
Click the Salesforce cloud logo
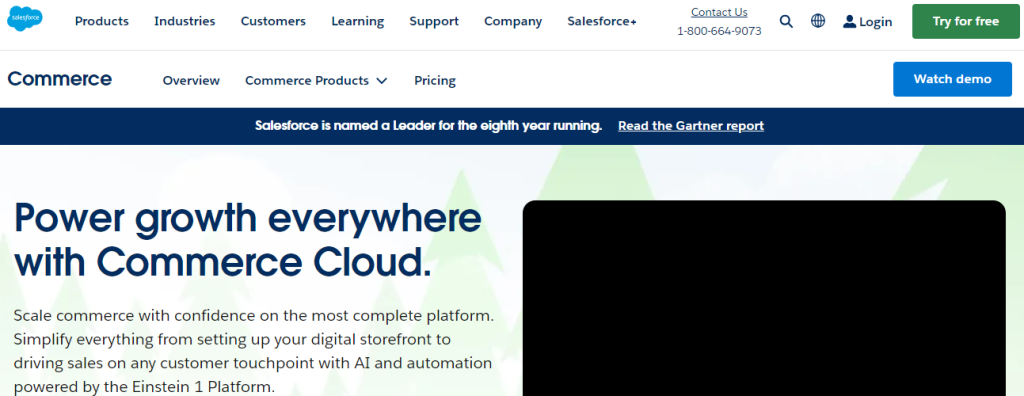tap(25, 18)
